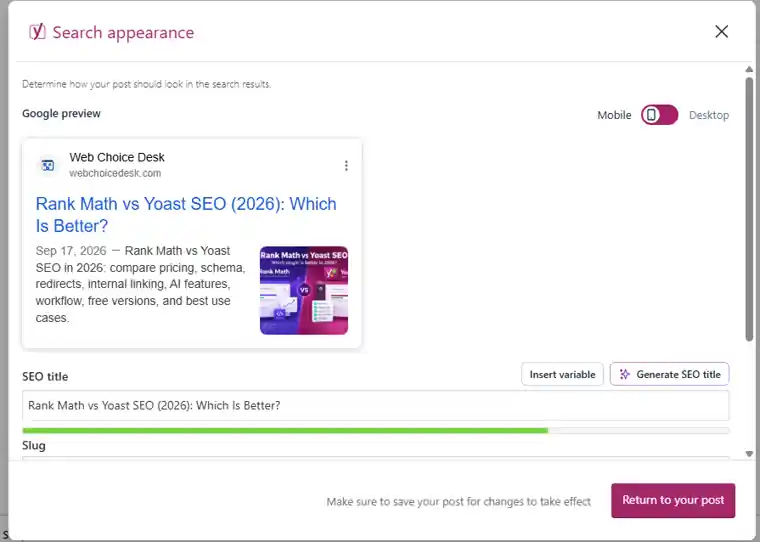The width and height of the screenshot is (760, 542).
Task: Select the Desktop preview label
Action: (x=709, y=115)
